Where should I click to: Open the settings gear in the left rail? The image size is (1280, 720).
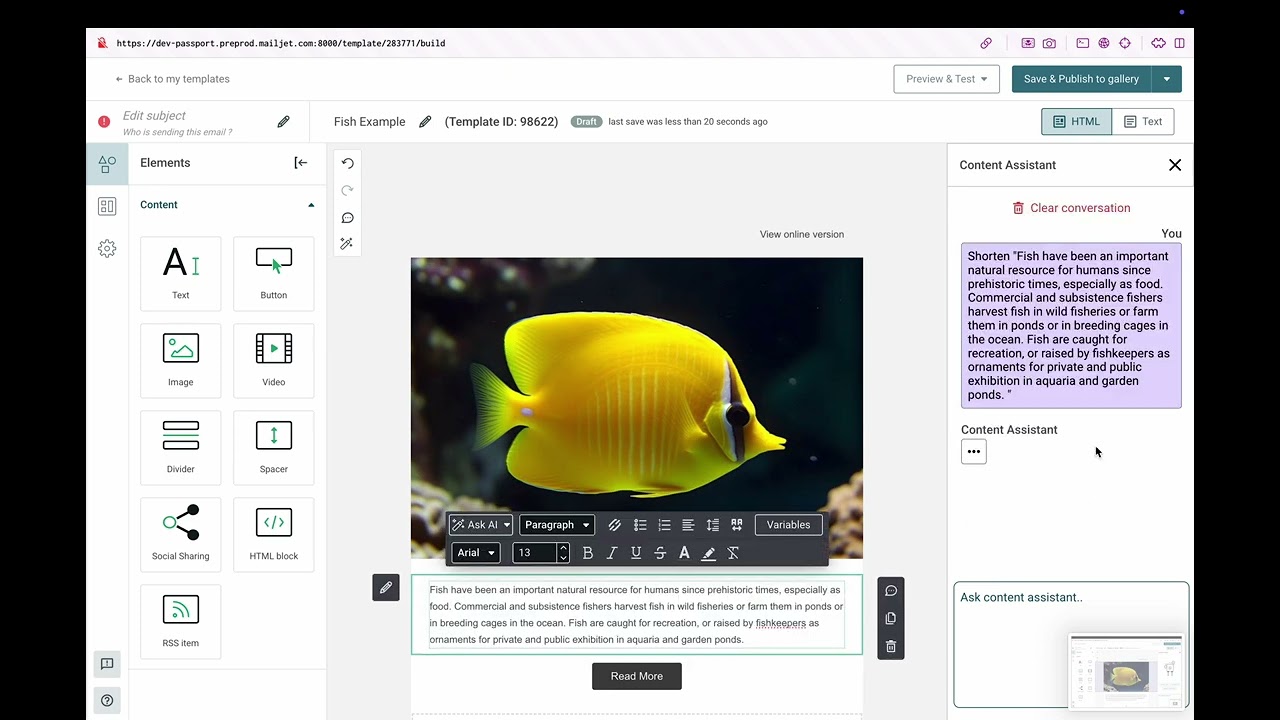click(107, 248)
